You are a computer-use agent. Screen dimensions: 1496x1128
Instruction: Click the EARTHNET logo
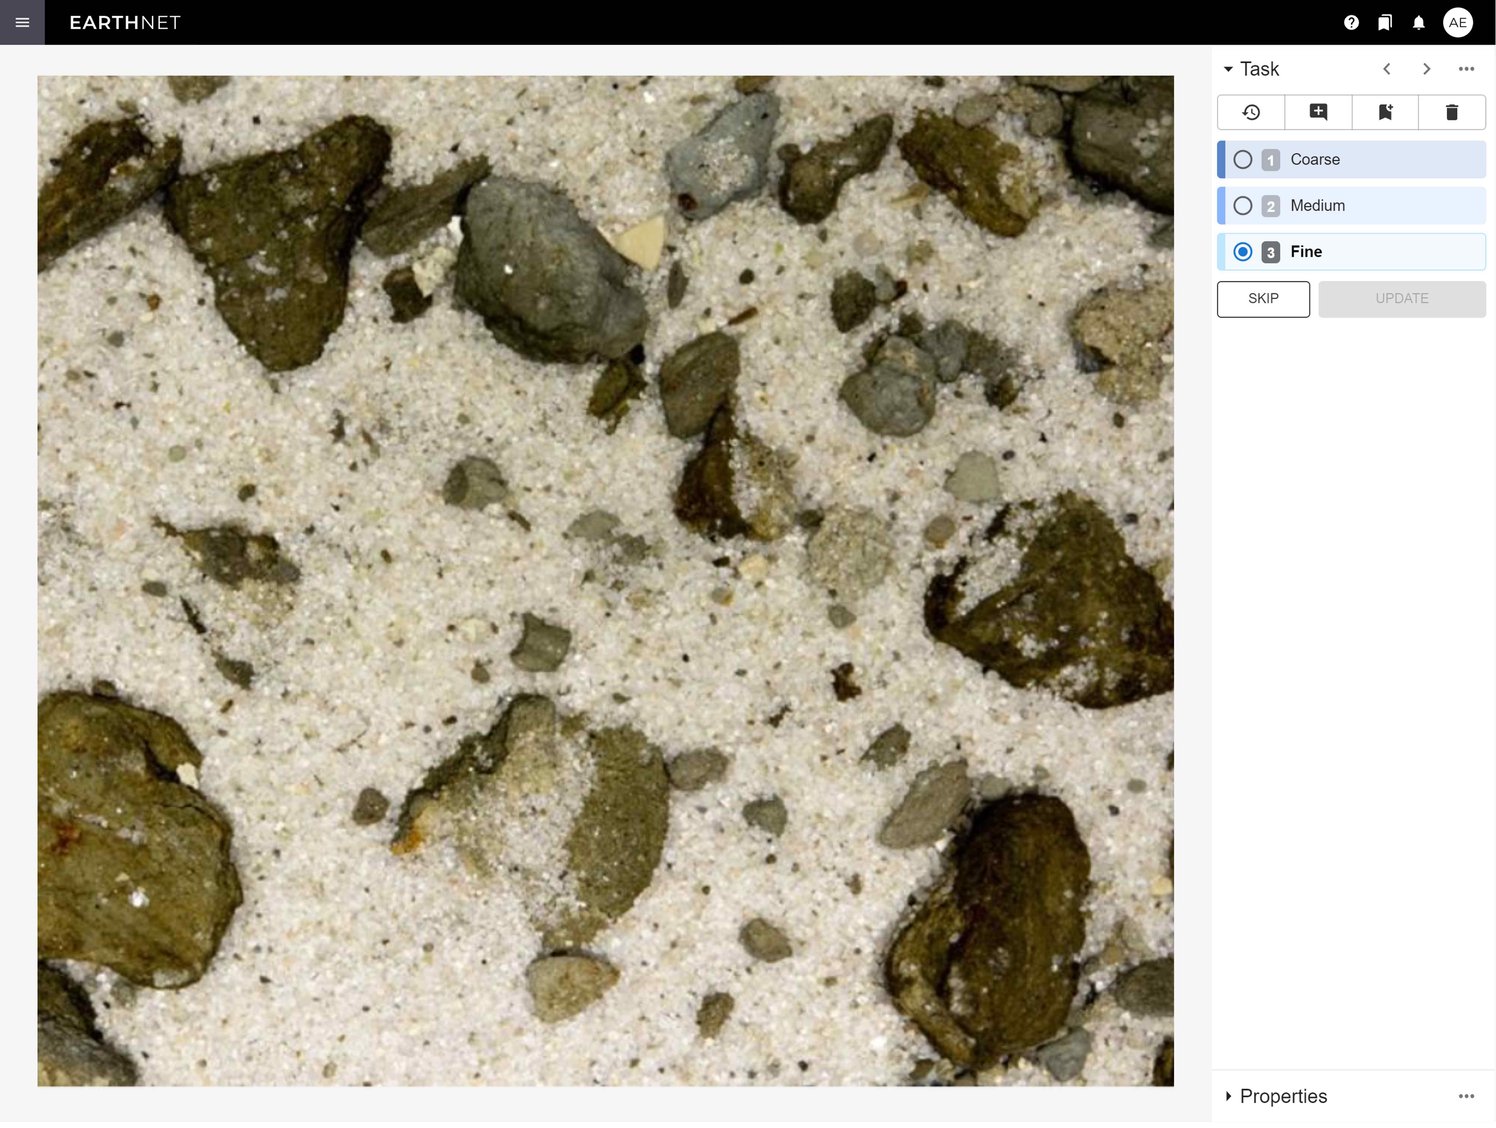(x=125, y=22)
